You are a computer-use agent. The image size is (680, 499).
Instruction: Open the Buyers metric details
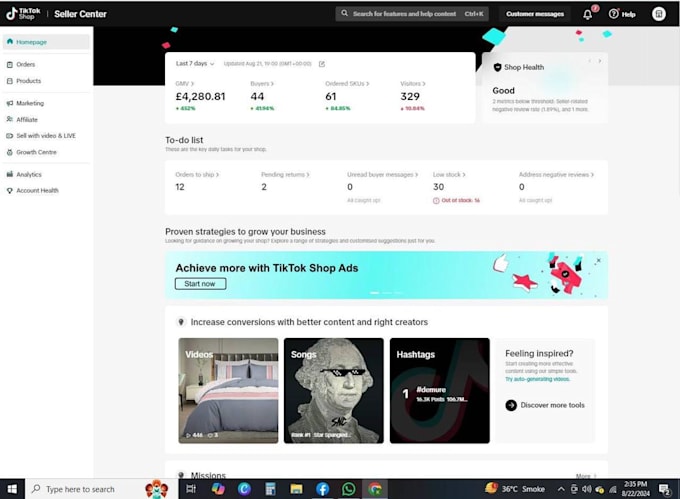tap(262, 84)
